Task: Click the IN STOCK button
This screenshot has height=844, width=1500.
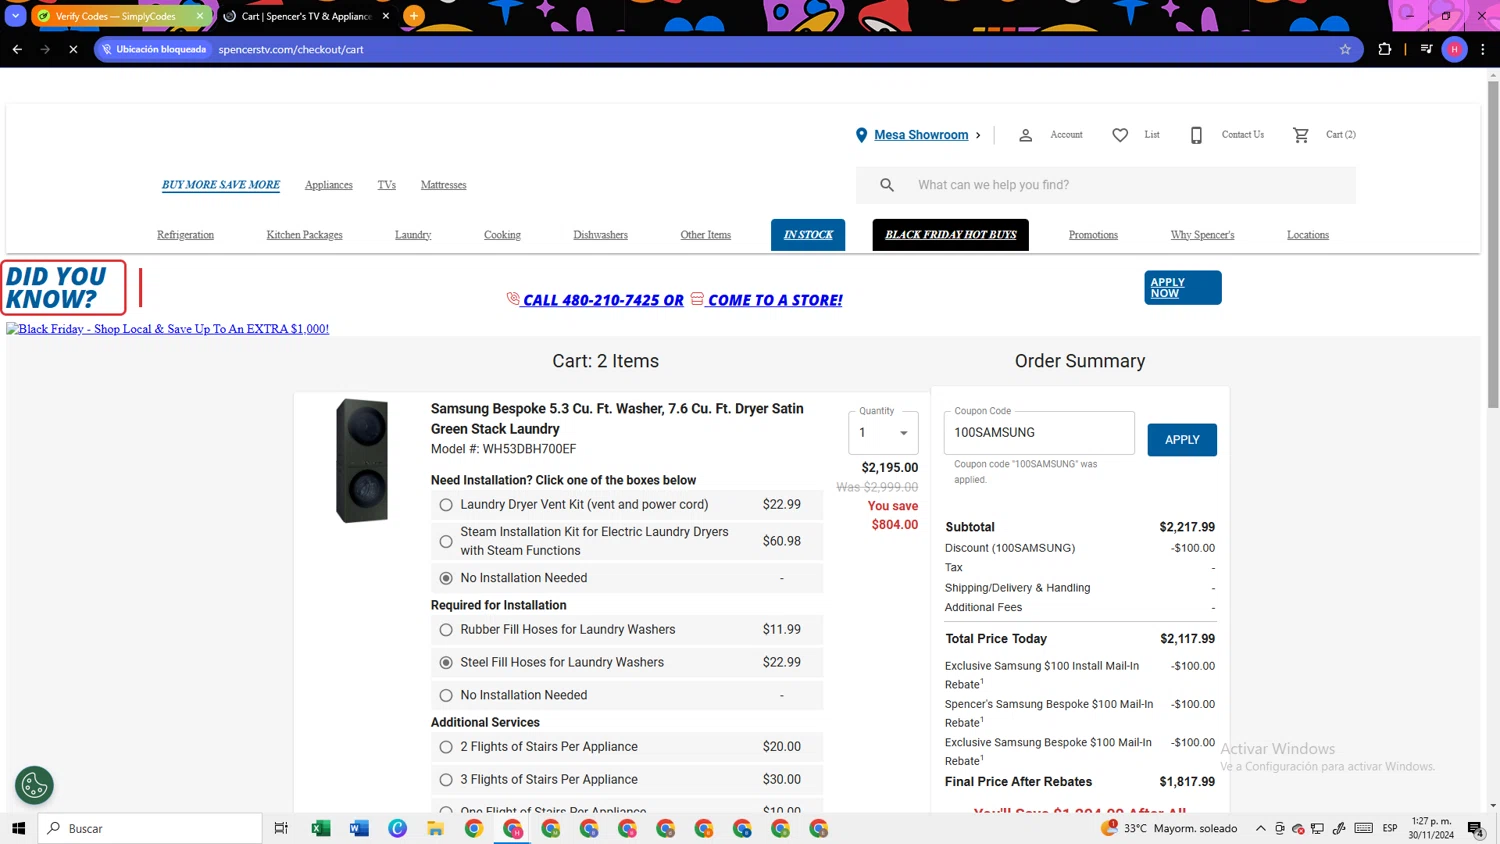Action: coord(808,235)
